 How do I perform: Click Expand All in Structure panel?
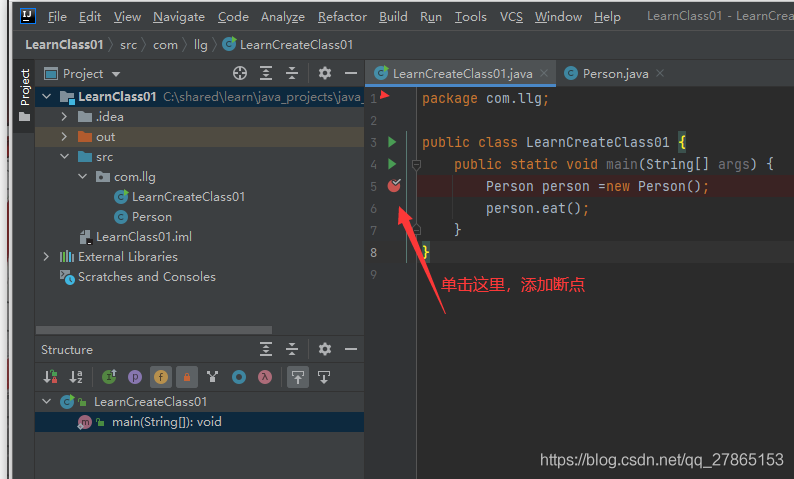[x=266, y=349]
